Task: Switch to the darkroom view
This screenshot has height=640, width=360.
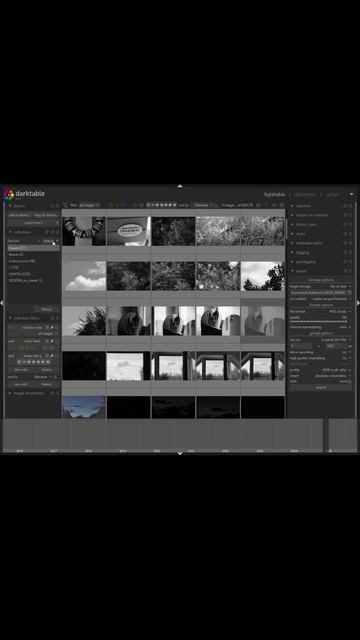Action: pos(305,194)
